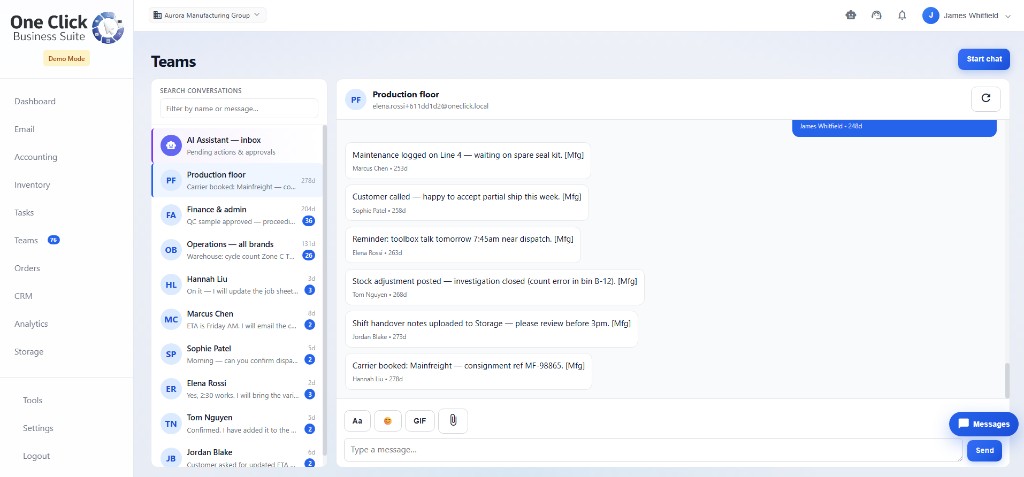Click the conversation list scrollbar
Screen dimensions: 1024x477
tap(325, 291)
